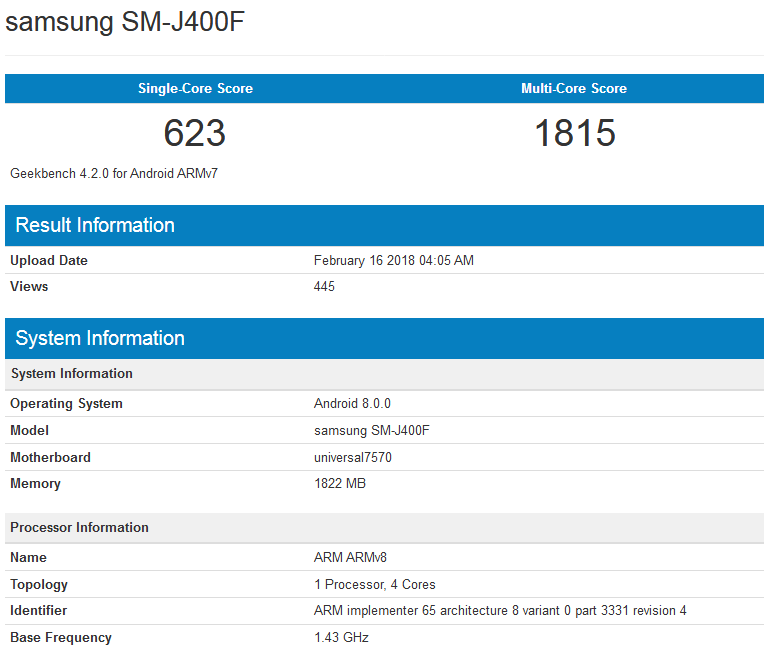This screenshot has height=649, width=767.
Task: Click the Base Frequency label
Action: pyautogui.click(x=61, y=638)
